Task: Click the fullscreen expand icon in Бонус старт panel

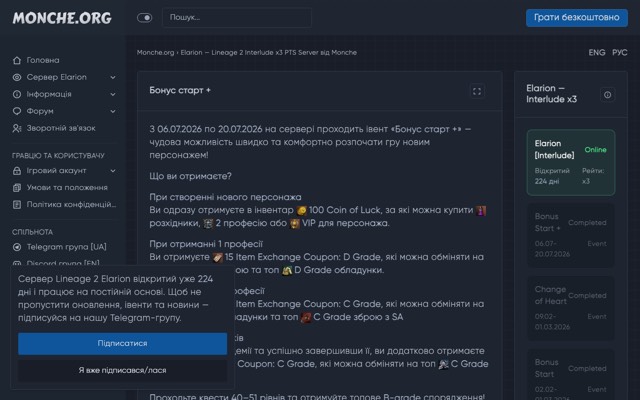Action: click(477, 91)
